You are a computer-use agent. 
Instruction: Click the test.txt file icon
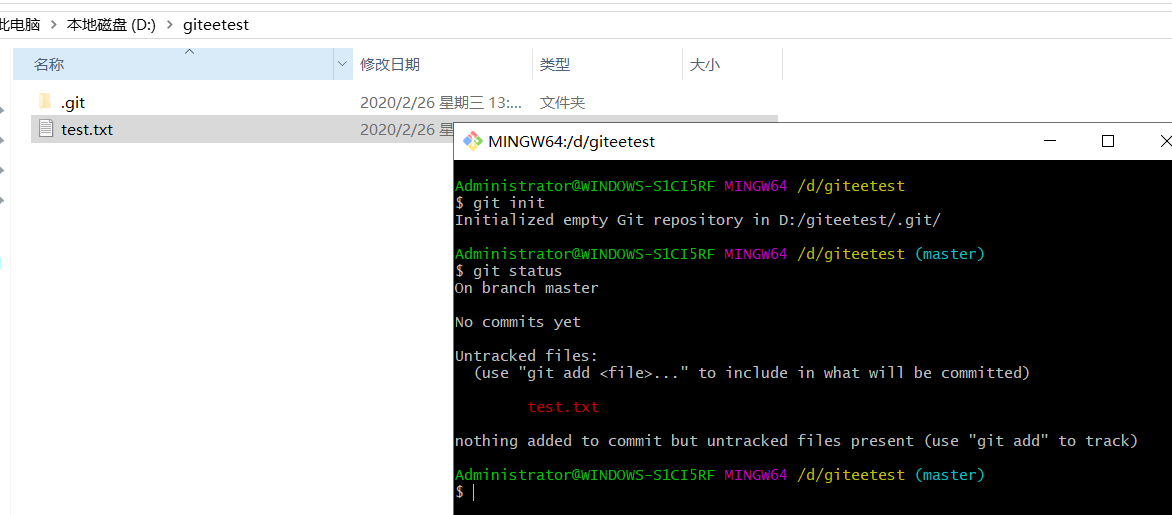pyautogui.click(x=46, y=129)
